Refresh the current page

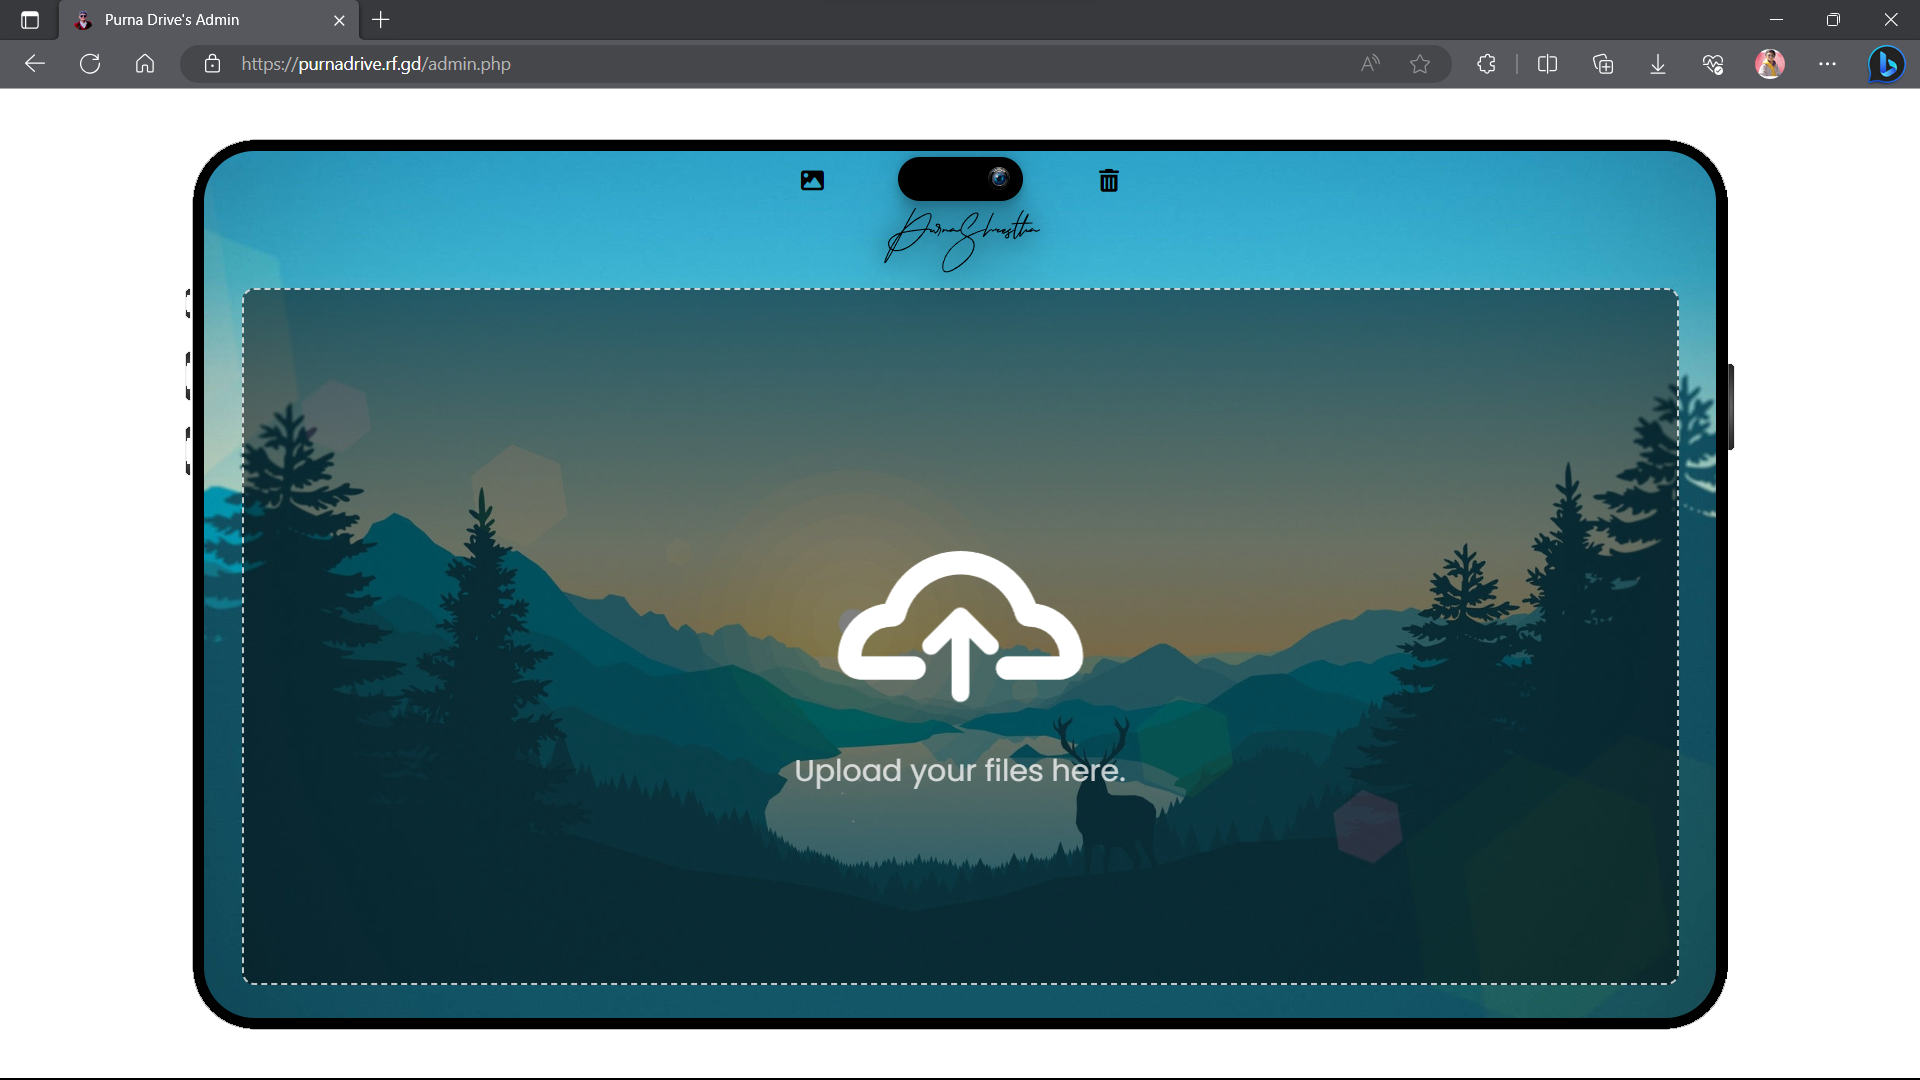(90, 64)
